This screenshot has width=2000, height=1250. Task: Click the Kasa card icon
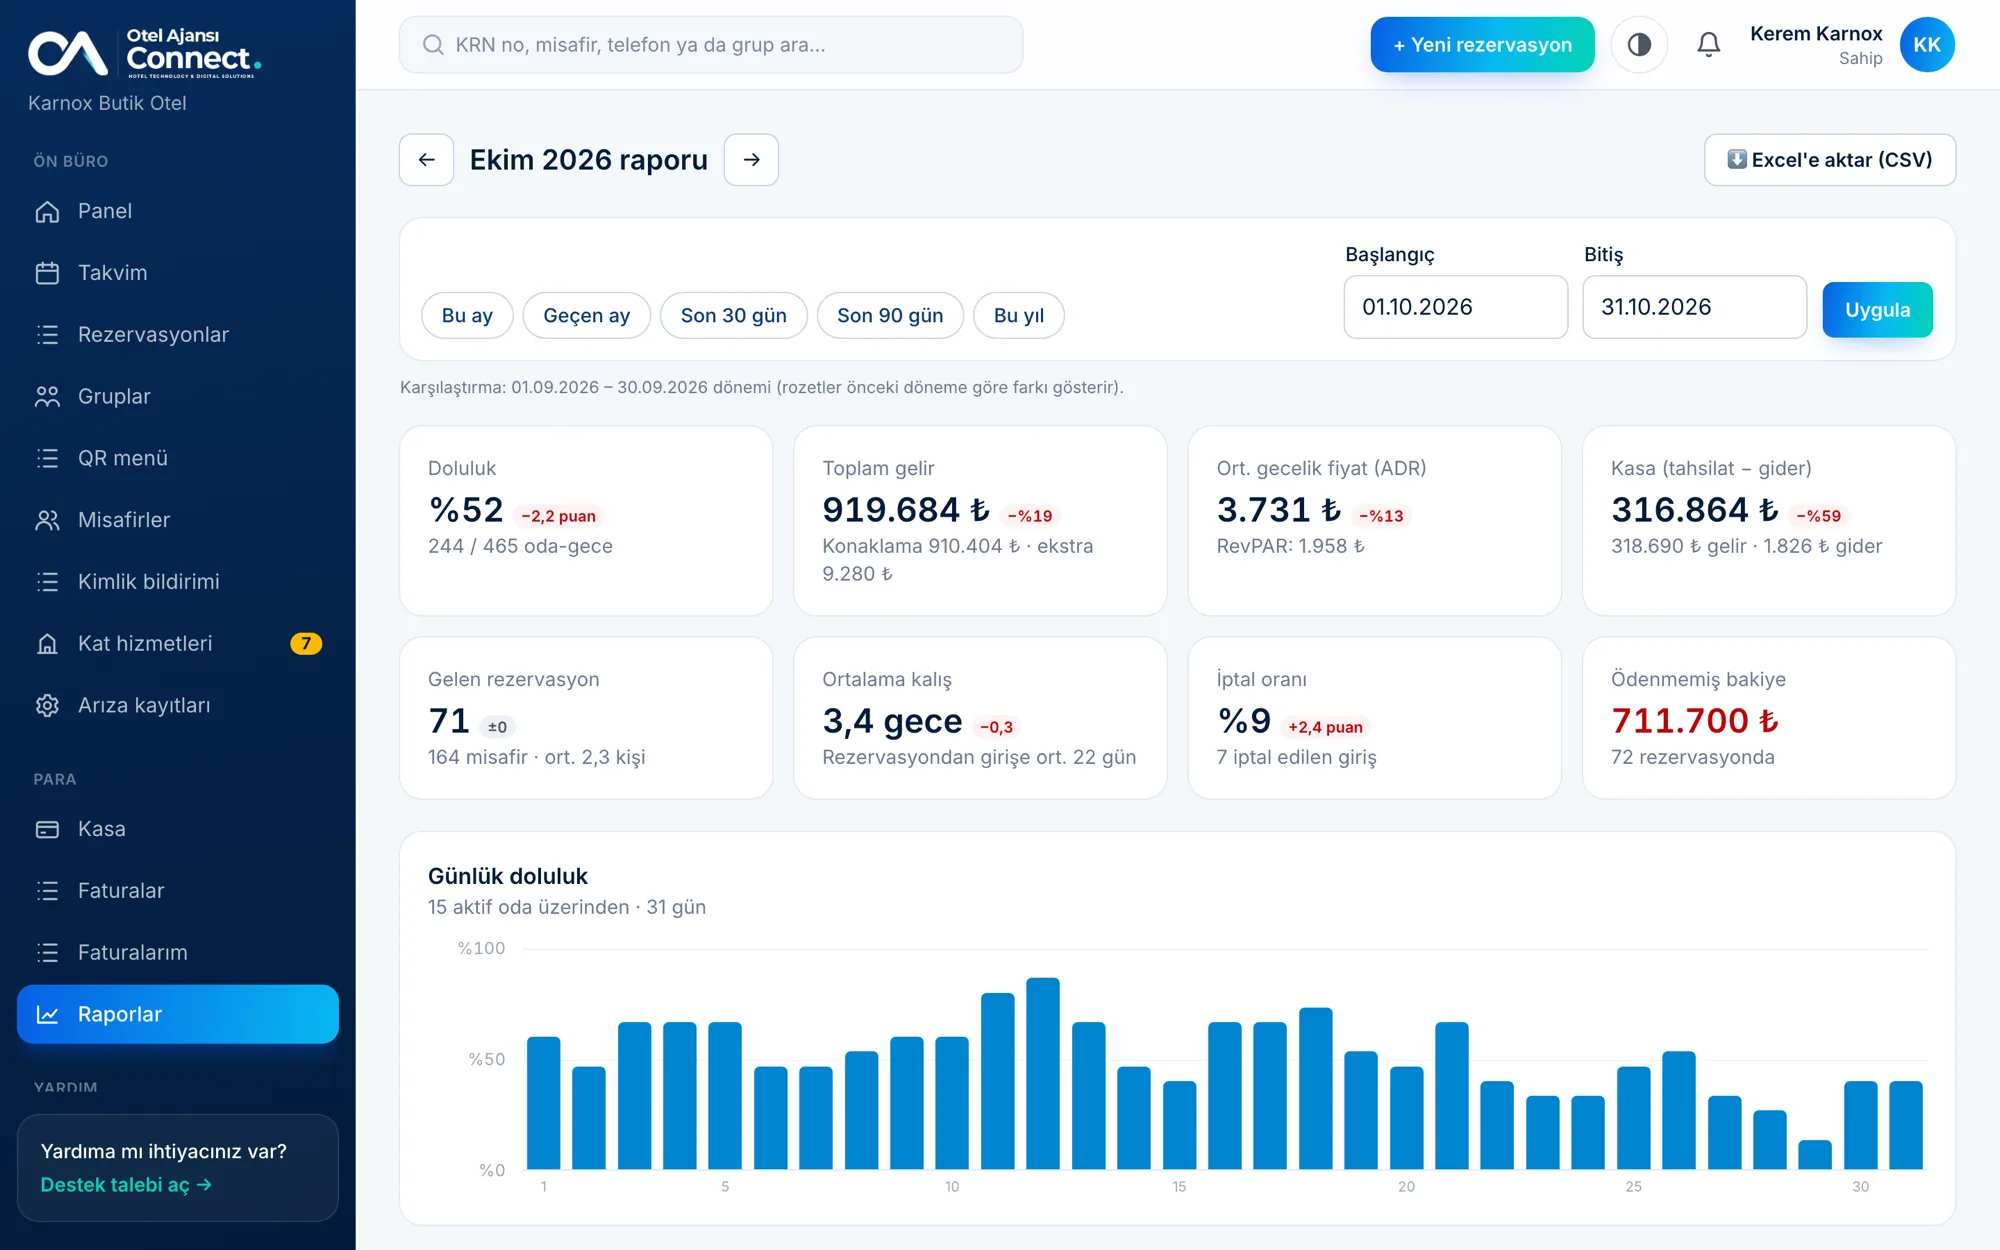(x=47, y=829)
